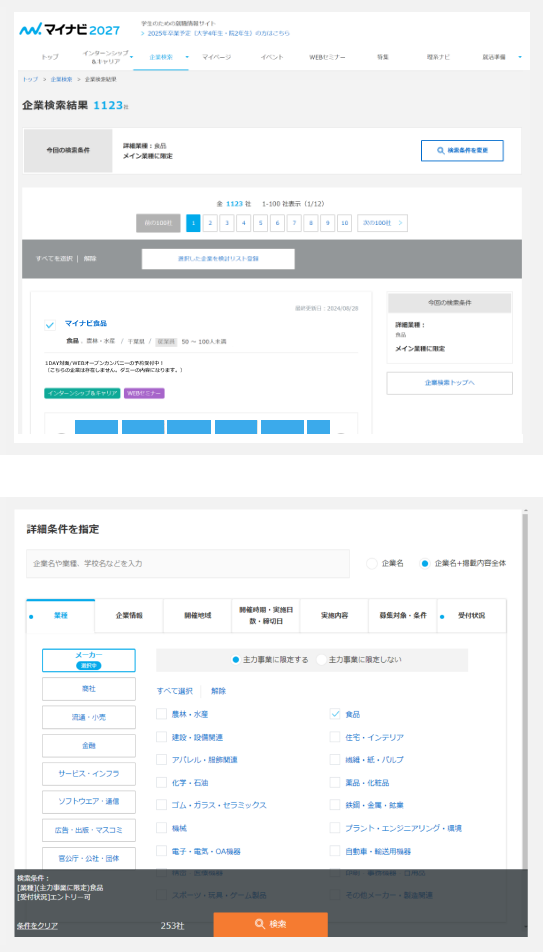This screenshot has width=543, height=952.
Task: Check the 自動車・輸送用機器 checkbox
Action: coord(335,851)
